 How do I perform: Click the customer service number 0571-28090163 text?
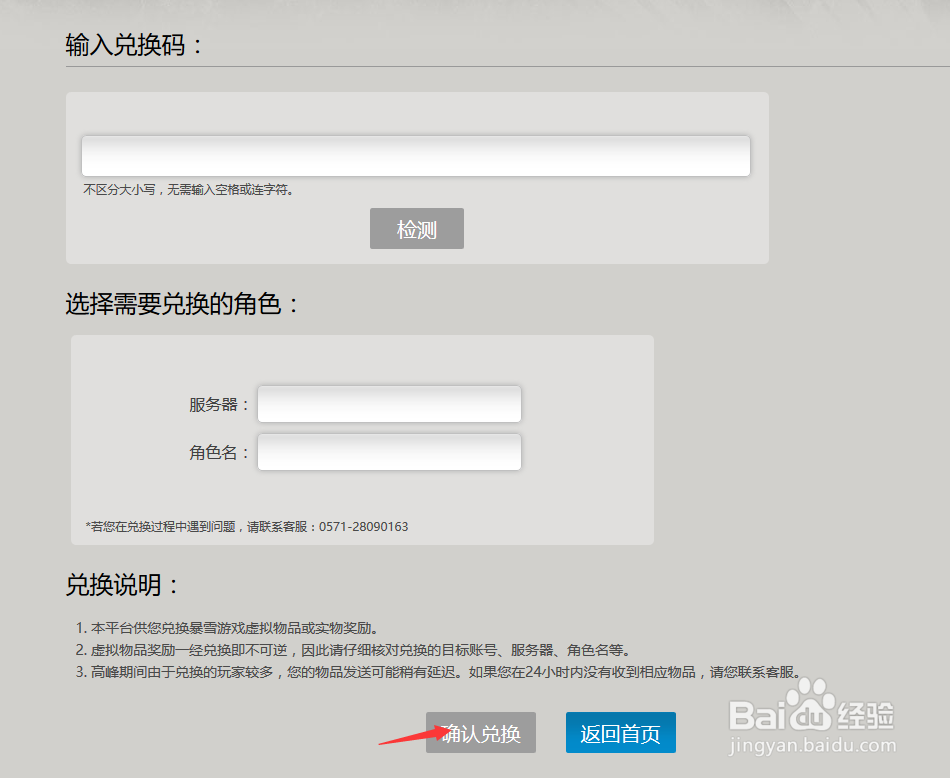tap(364, 527)
